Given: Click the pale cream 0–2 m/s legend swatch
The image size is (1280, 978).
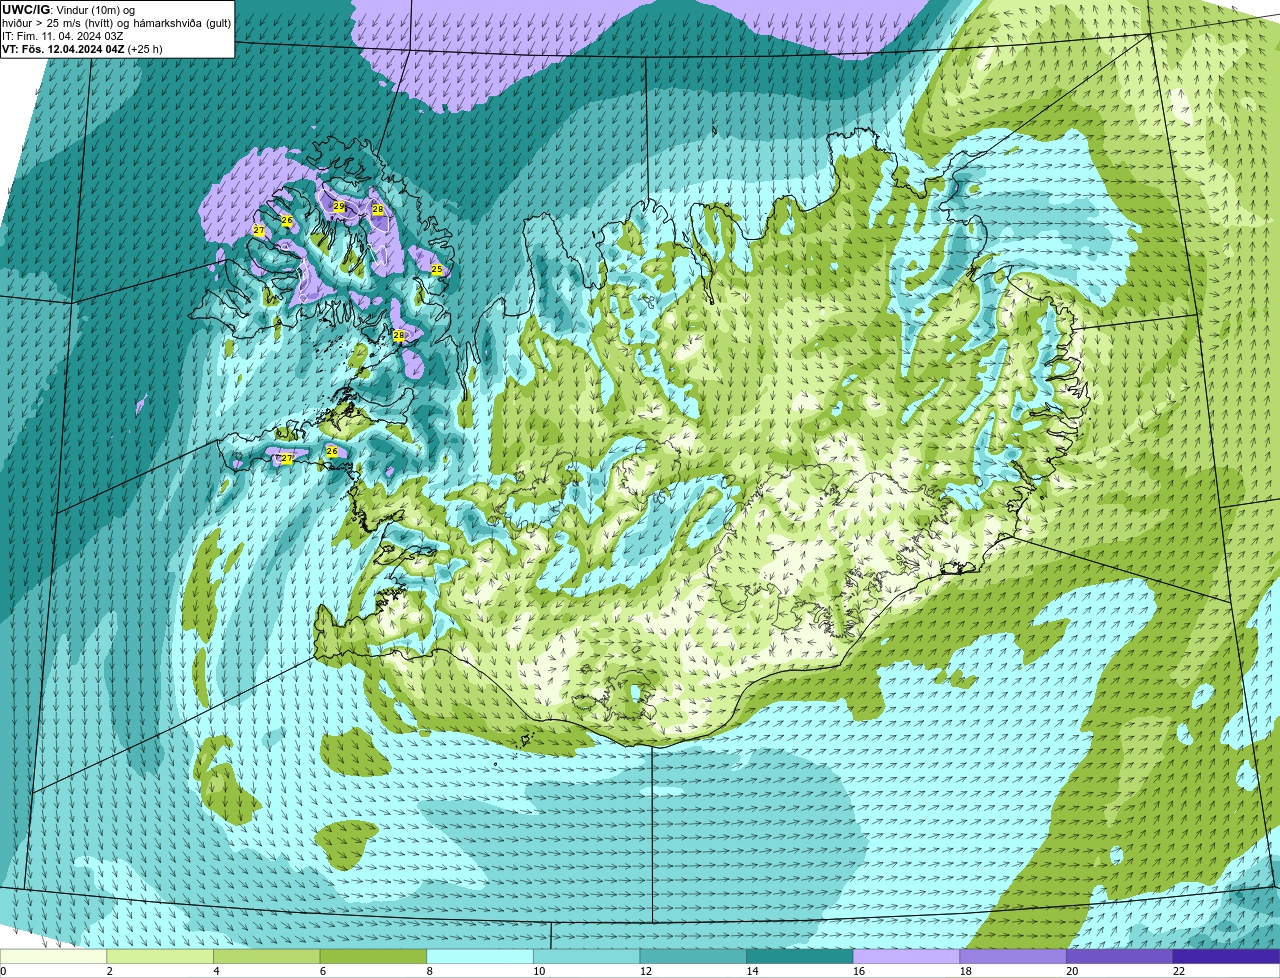Looking at the screenshot, I should tap(53, 956).
